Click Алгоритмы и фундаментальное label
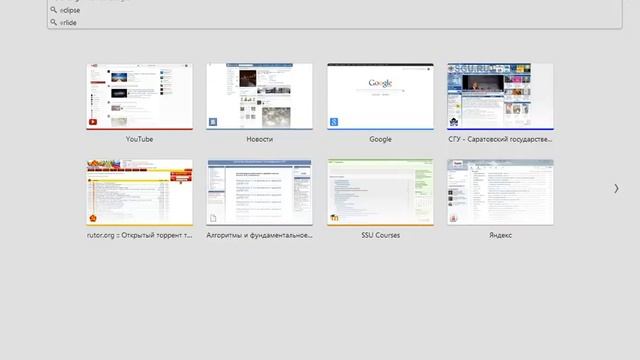The width and height of the screenshot is (640, 360). [260, 236]
